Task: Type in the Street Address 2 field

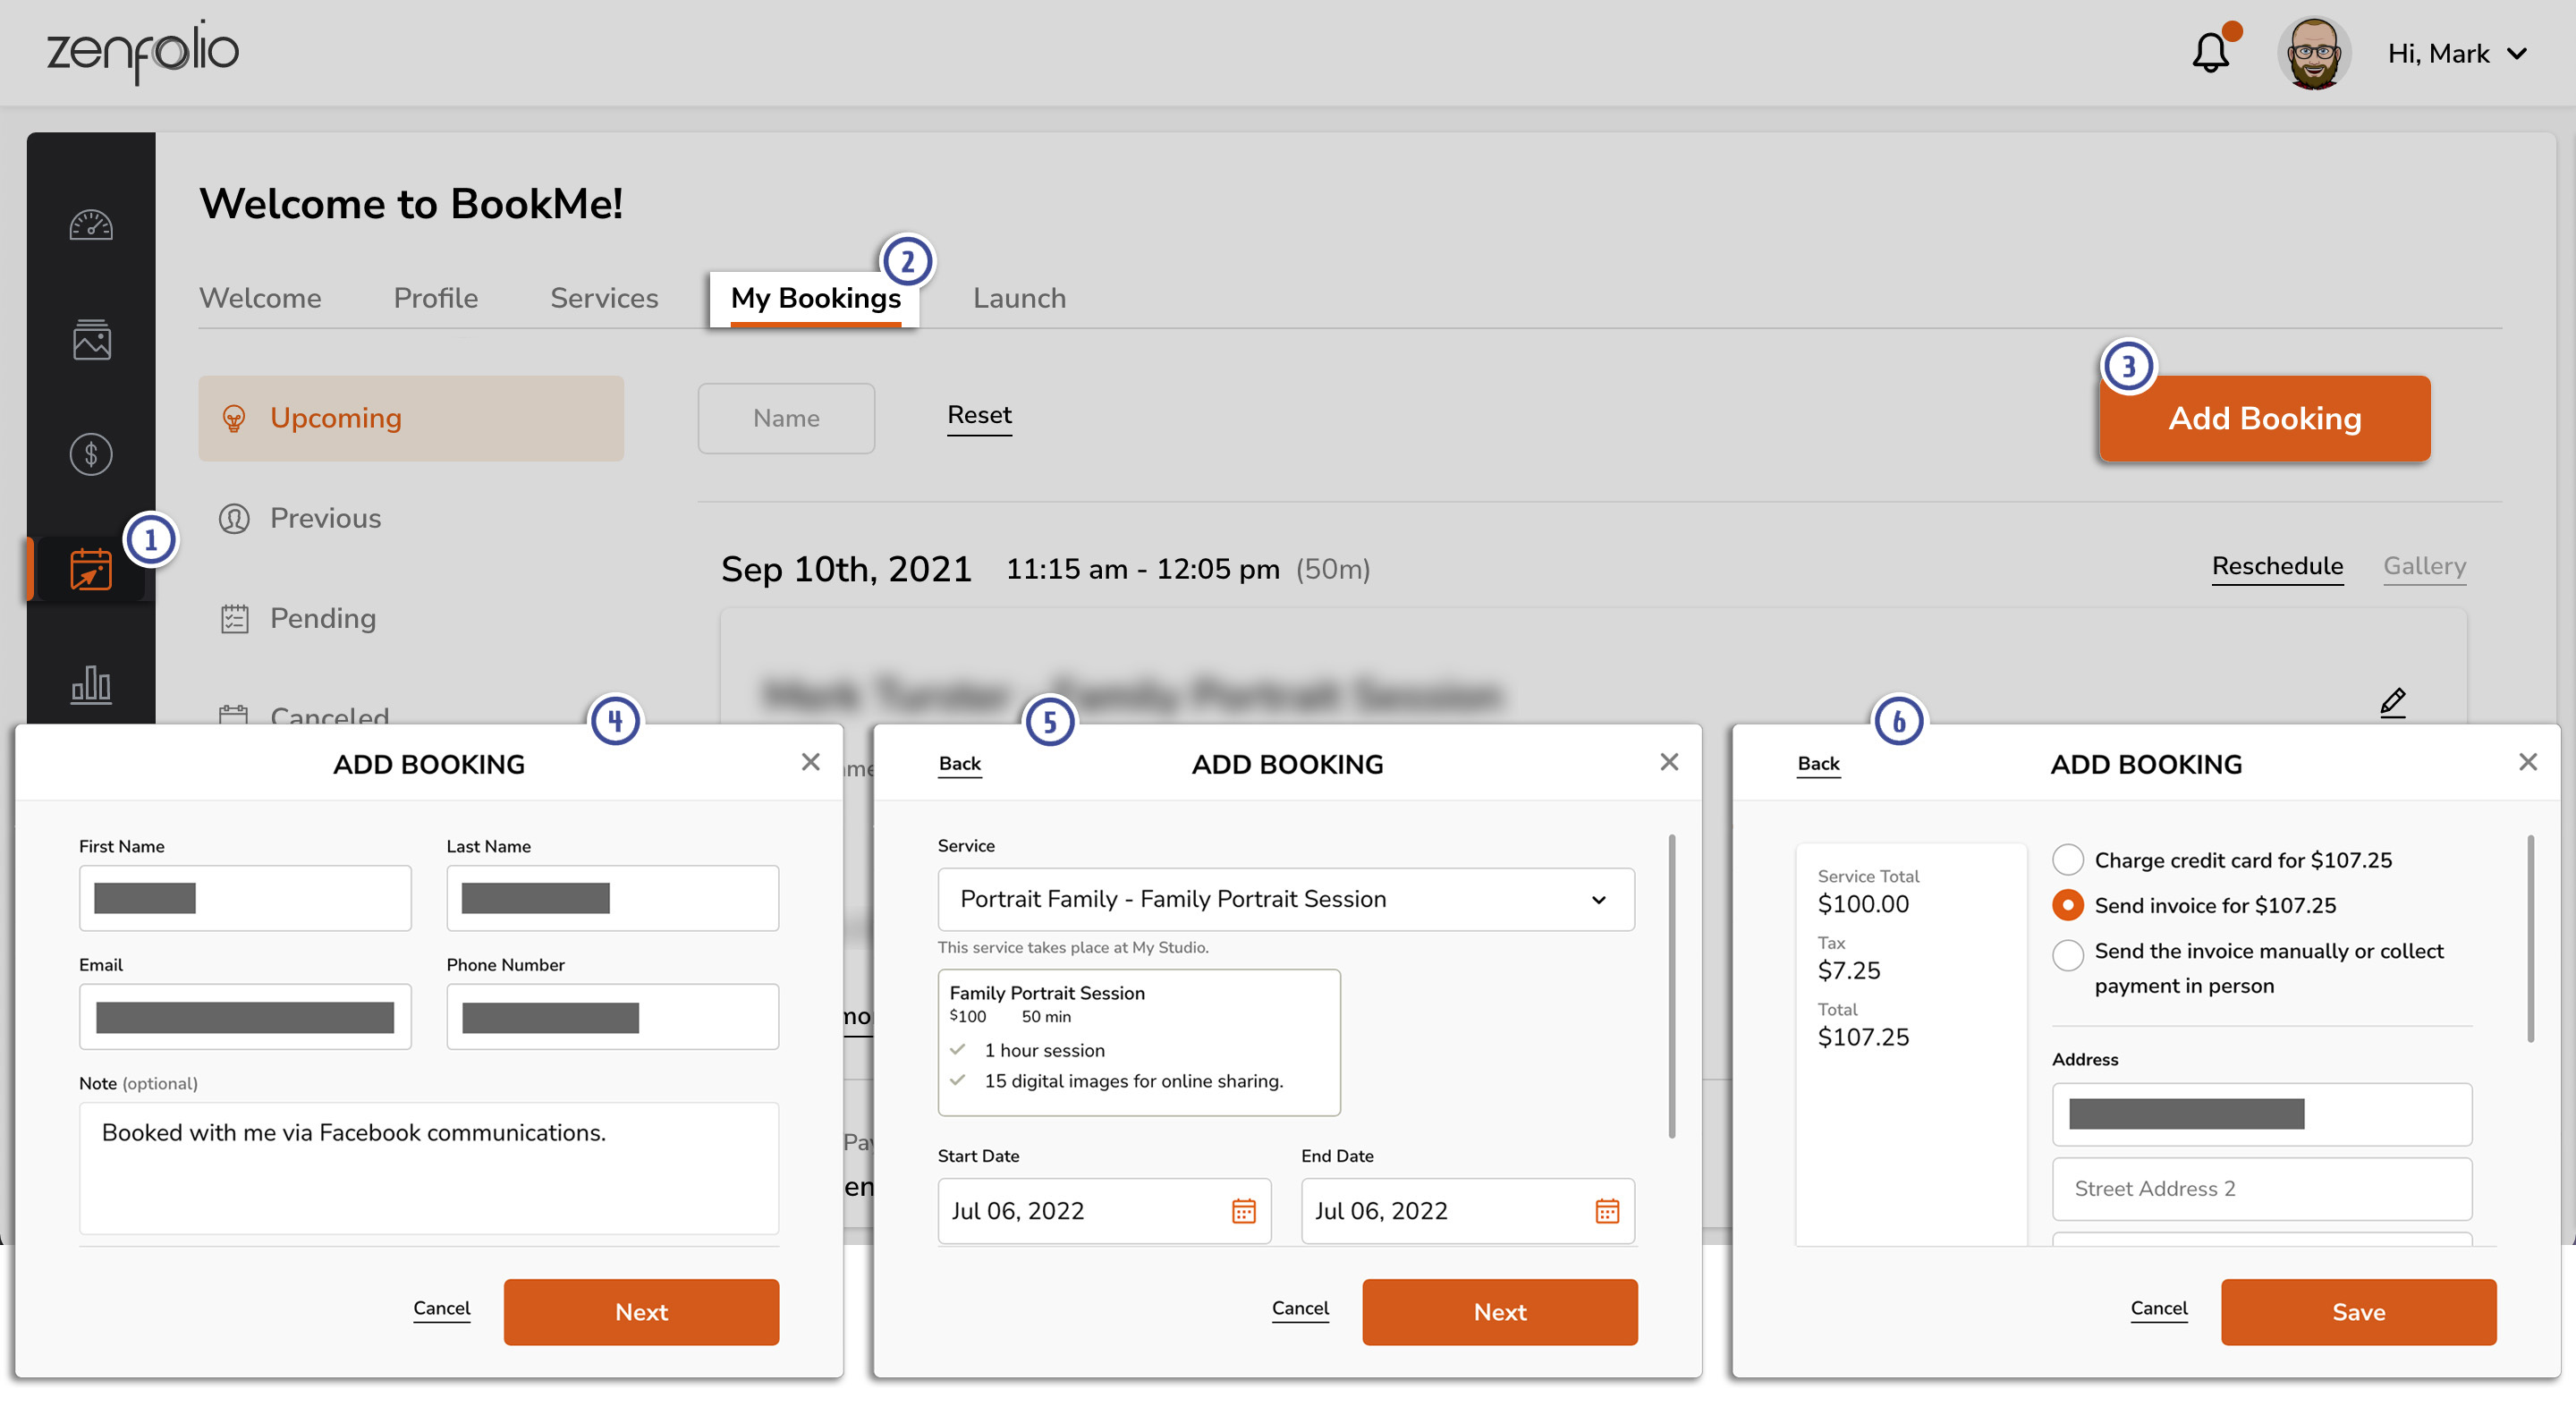Action: [x=2261, y=1188]
